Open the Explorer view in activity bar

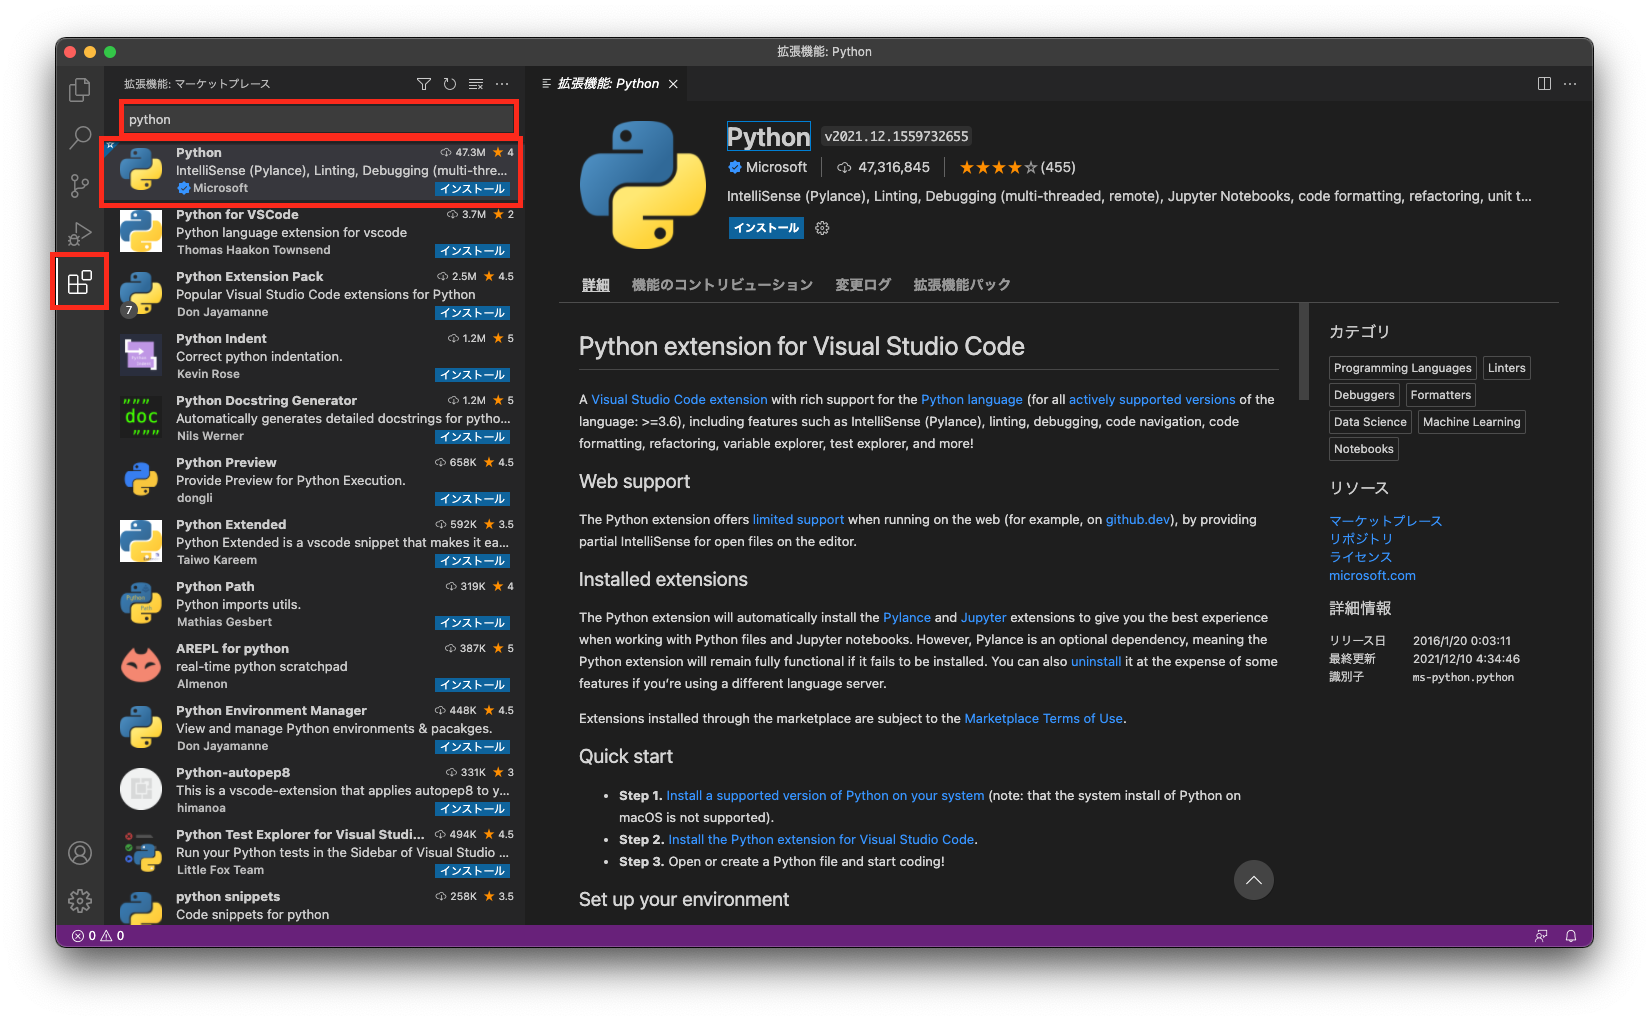[x=80, y=90]
